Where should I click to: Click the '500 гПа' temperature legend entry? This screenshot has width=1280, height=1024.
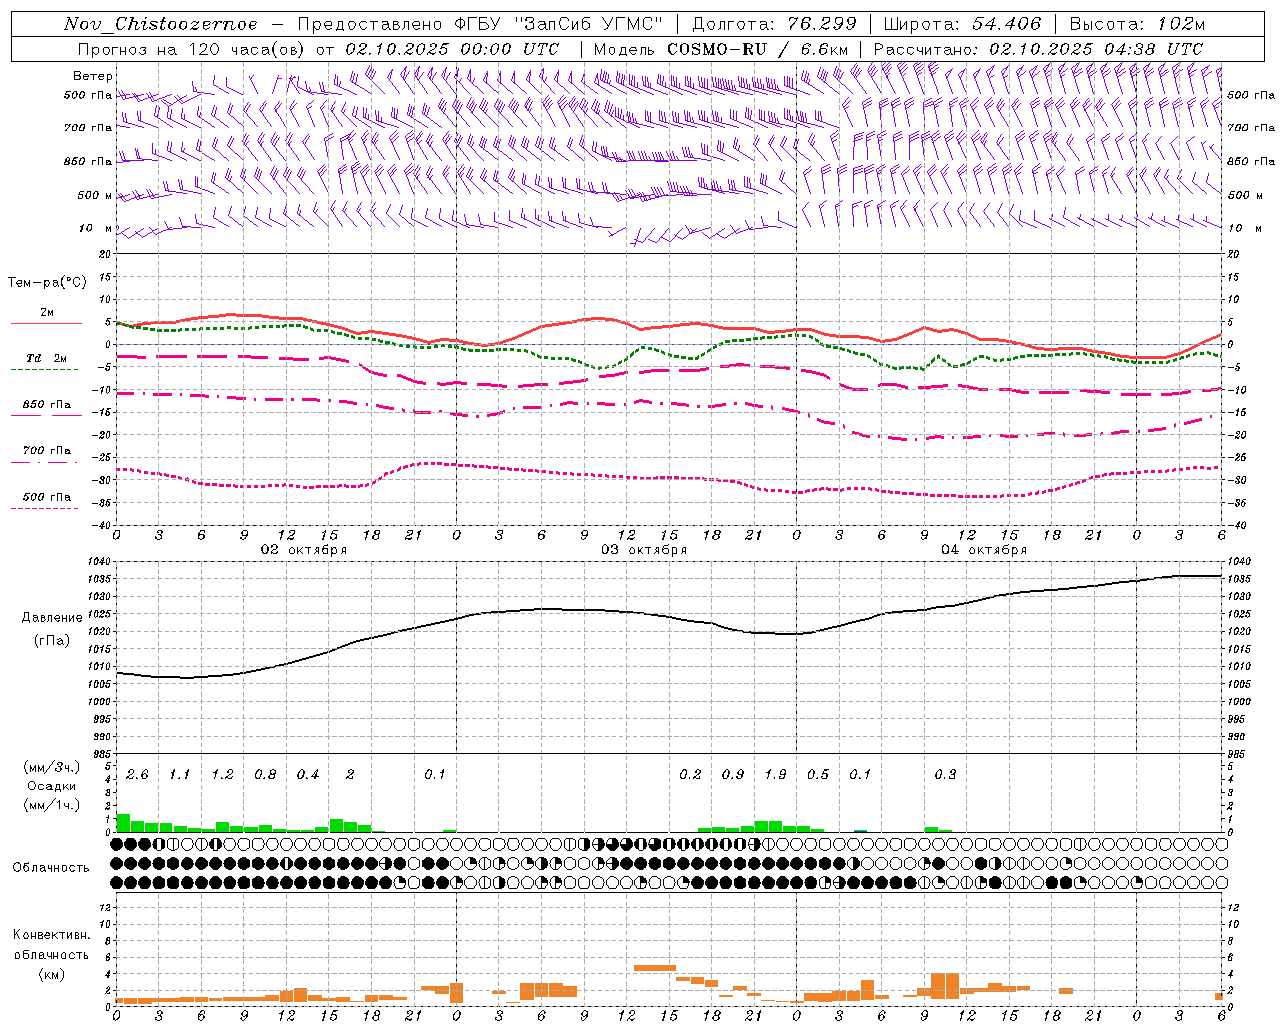pos(47,497)
